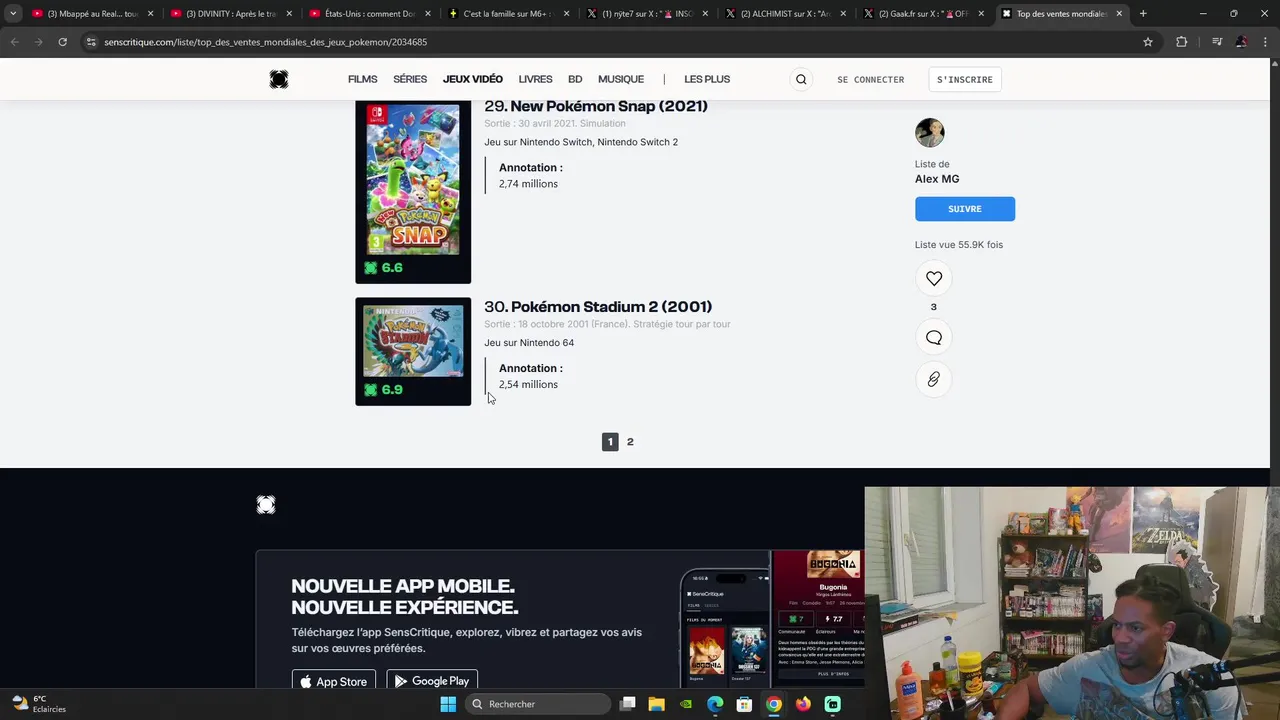Launch Microsoft Edge from taskbar
This screenshot has height=720, width=1280.
[x=715, y=704]
